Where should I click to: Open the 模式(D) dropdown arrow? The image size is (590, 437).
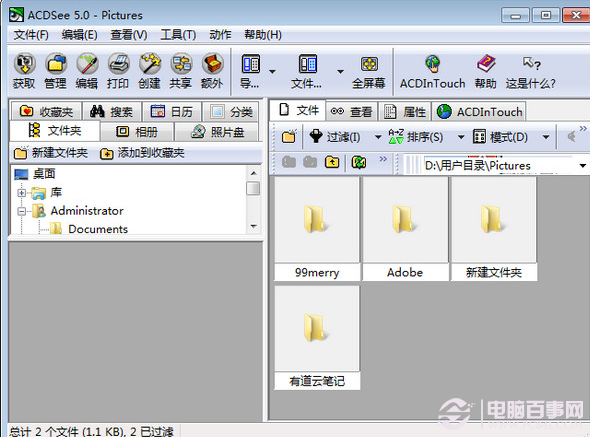(x=546, y=137)
